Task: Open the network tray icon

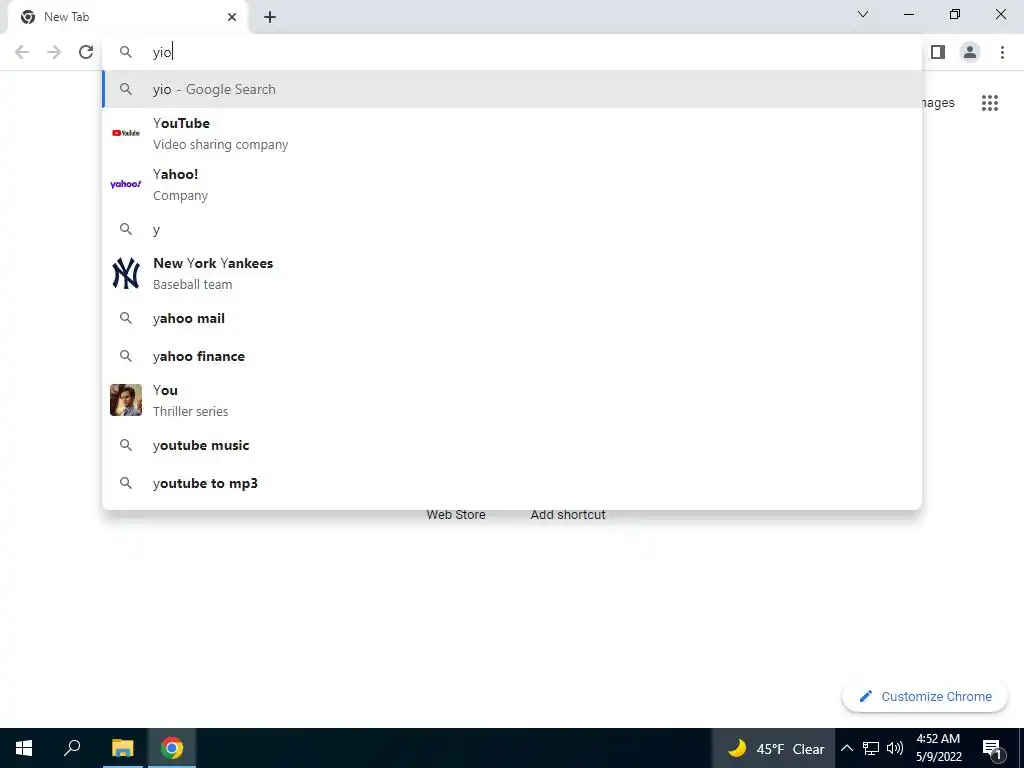Action: coord(871,748)
